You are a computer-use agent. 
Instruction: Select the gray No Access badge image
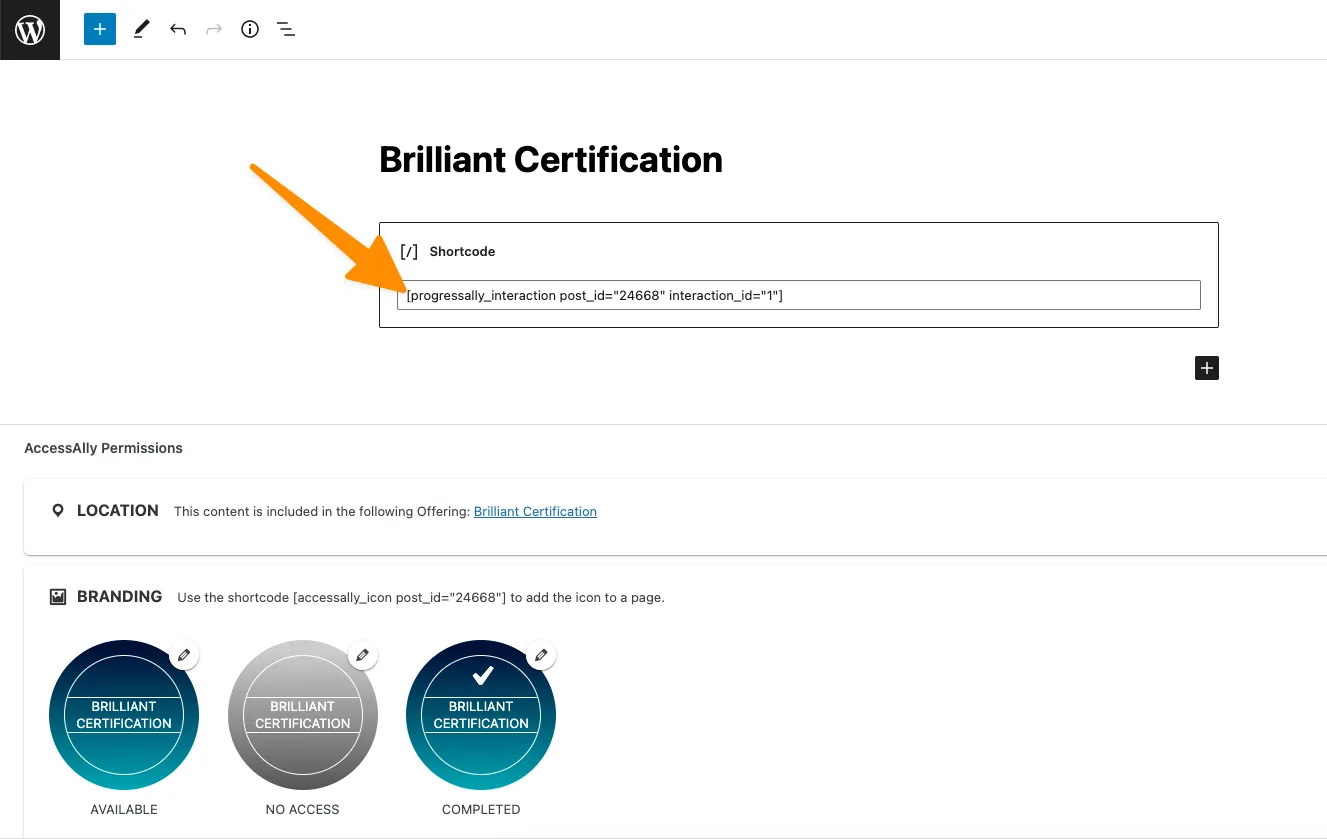point(302,715)
